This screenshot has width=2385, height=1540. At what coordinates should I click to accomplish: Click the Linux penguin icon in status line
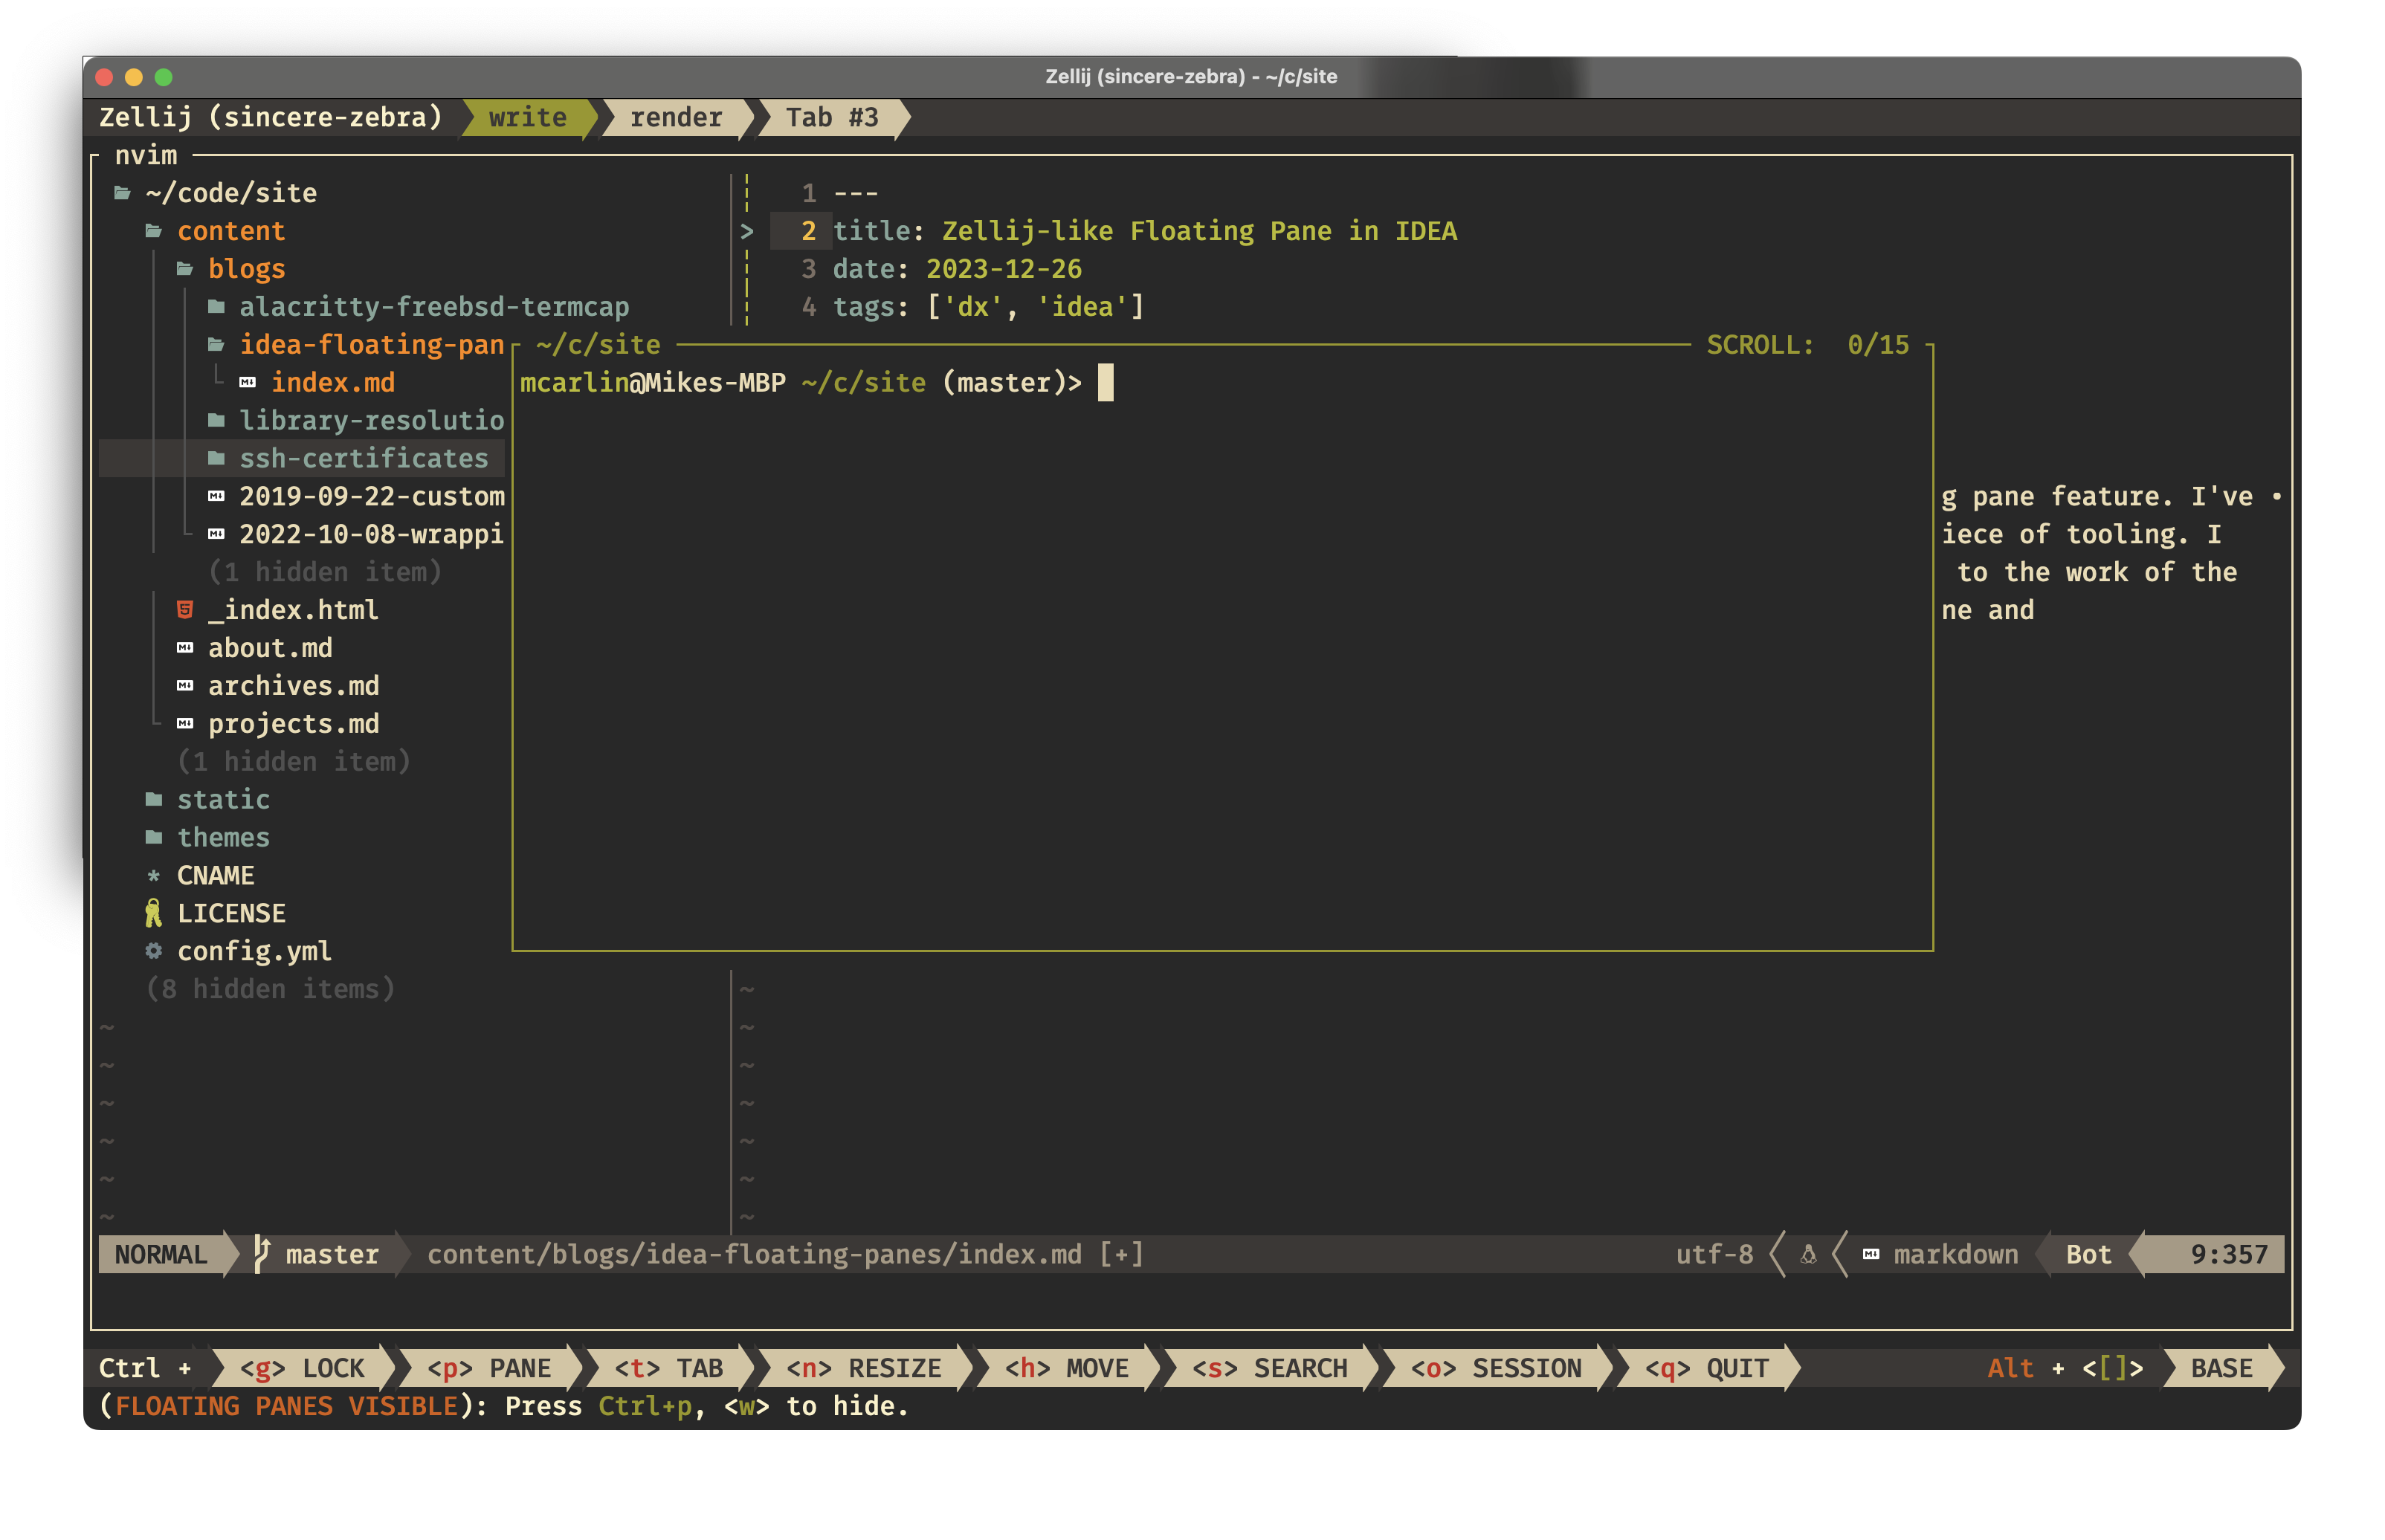1808,1254
